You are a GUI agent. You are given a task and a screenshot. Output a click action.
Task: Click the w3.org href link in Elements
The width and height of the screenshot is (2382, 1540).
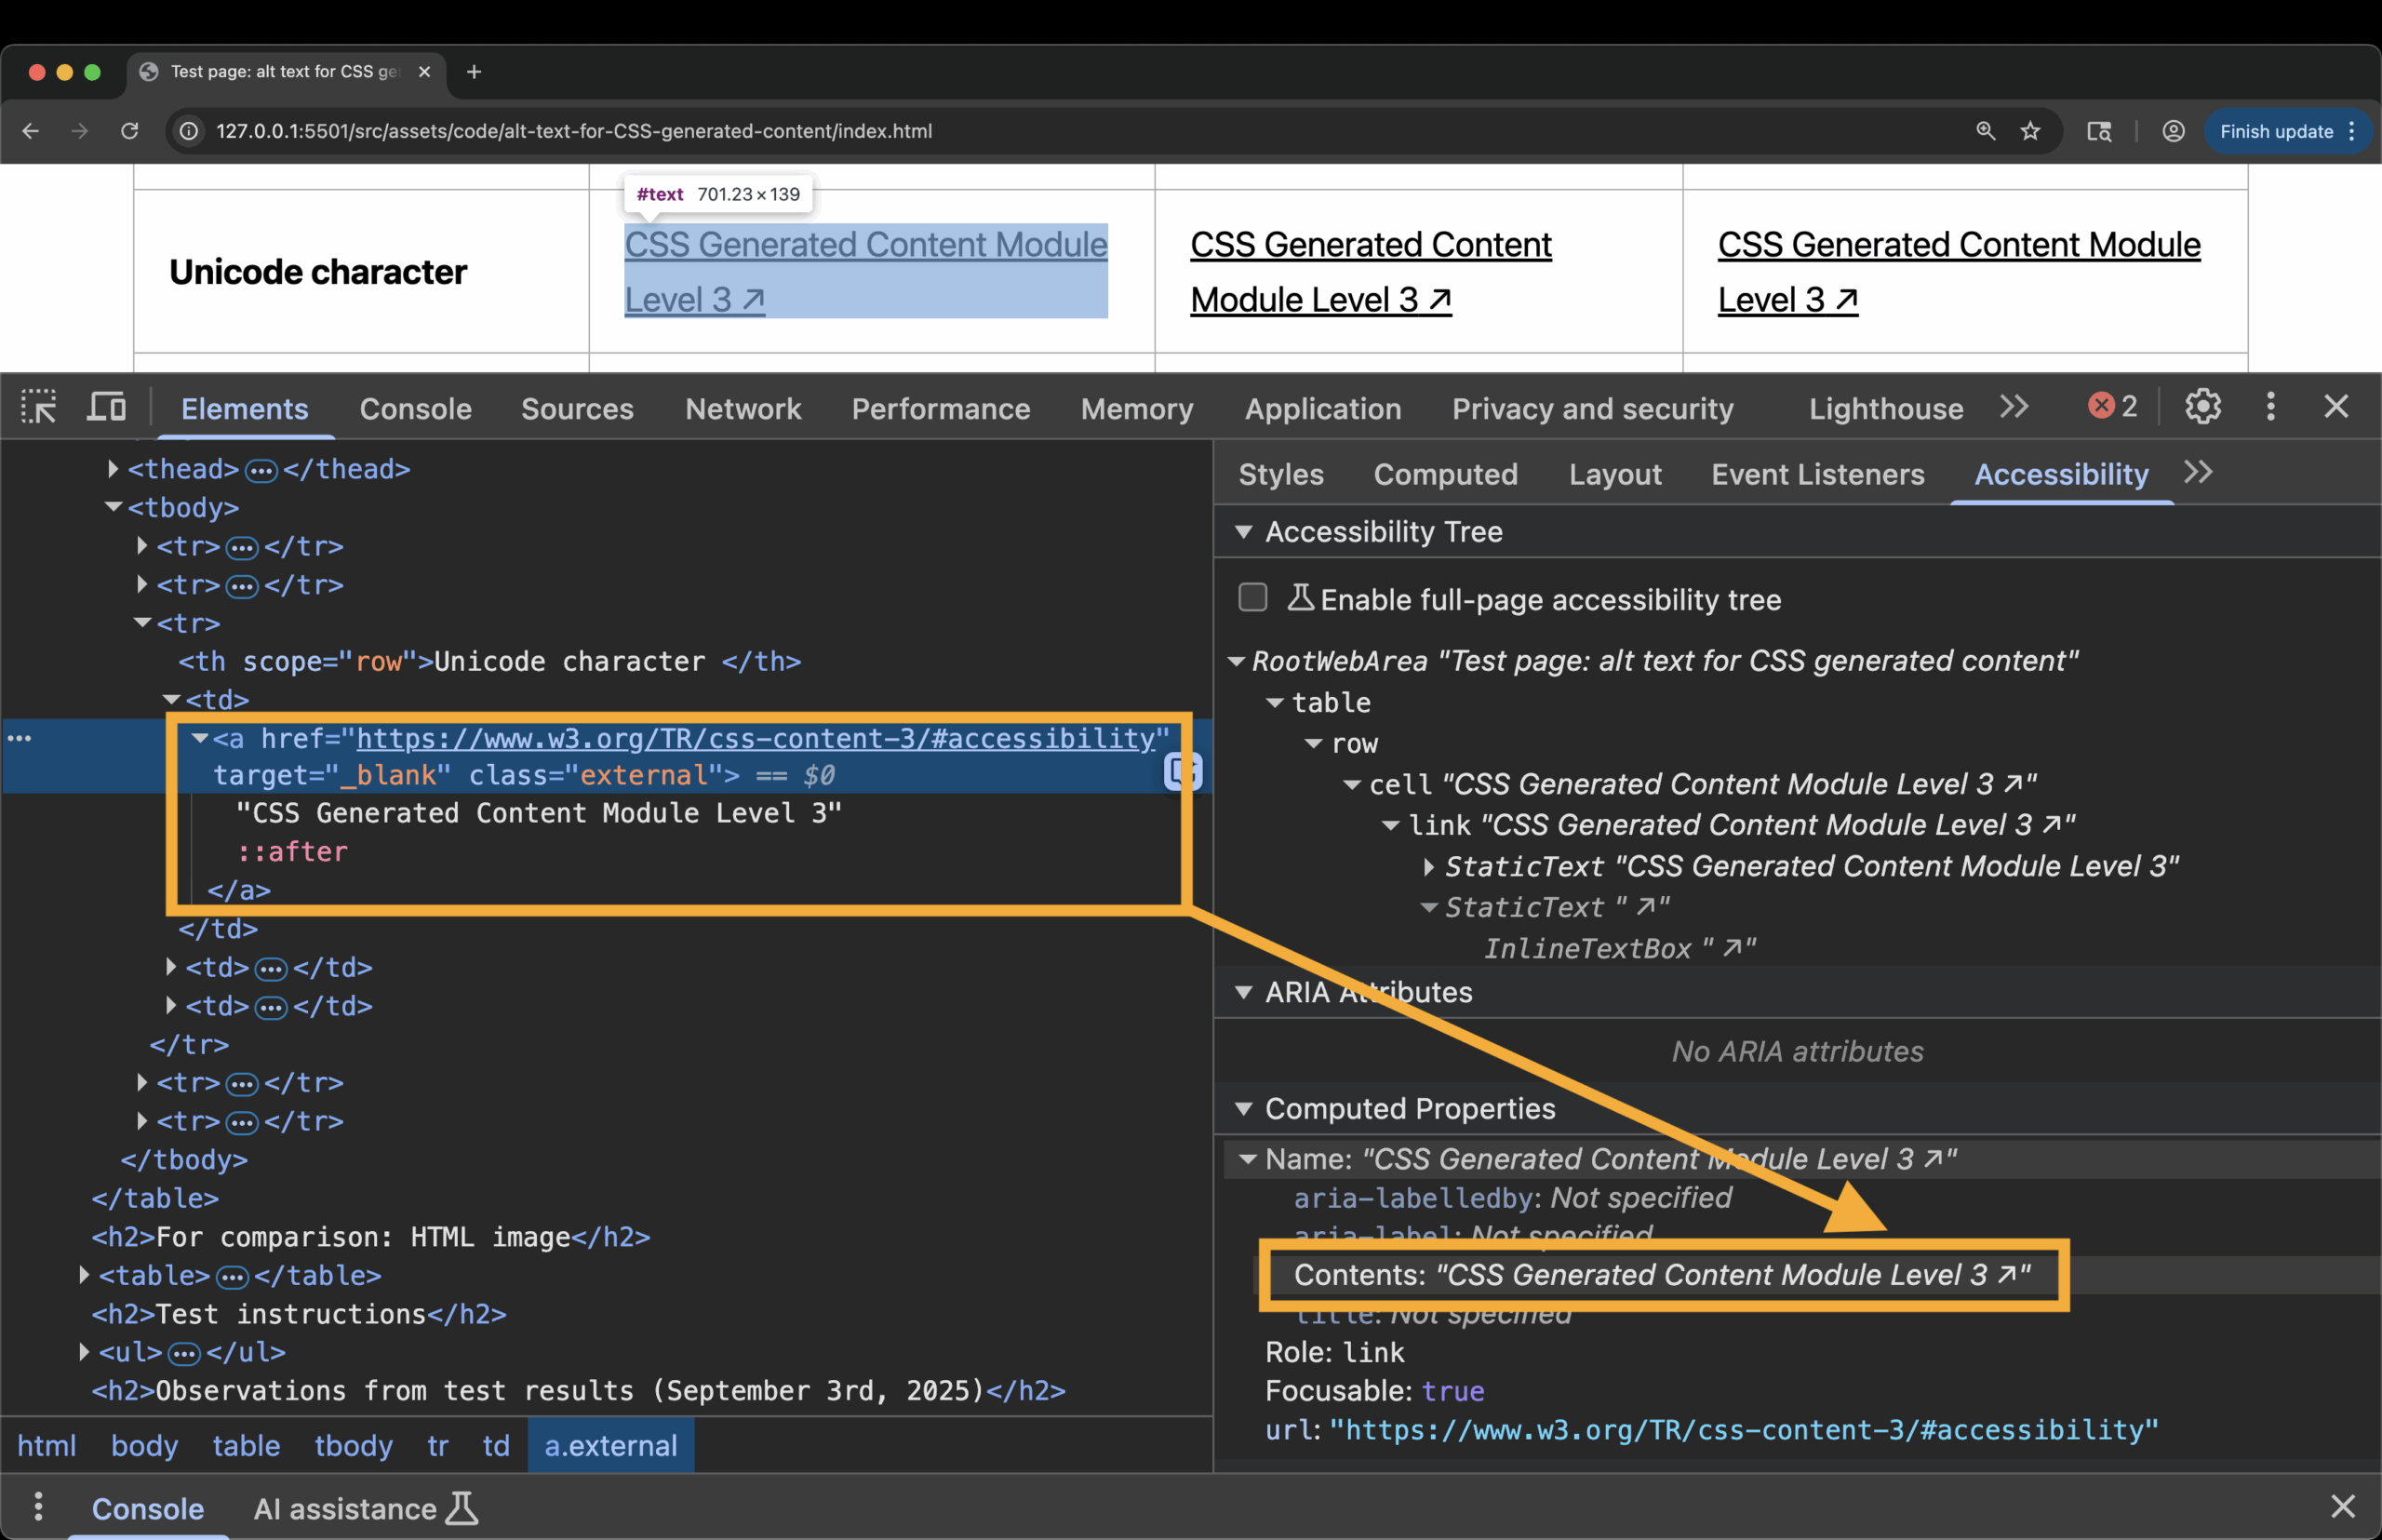pos(756,739)
